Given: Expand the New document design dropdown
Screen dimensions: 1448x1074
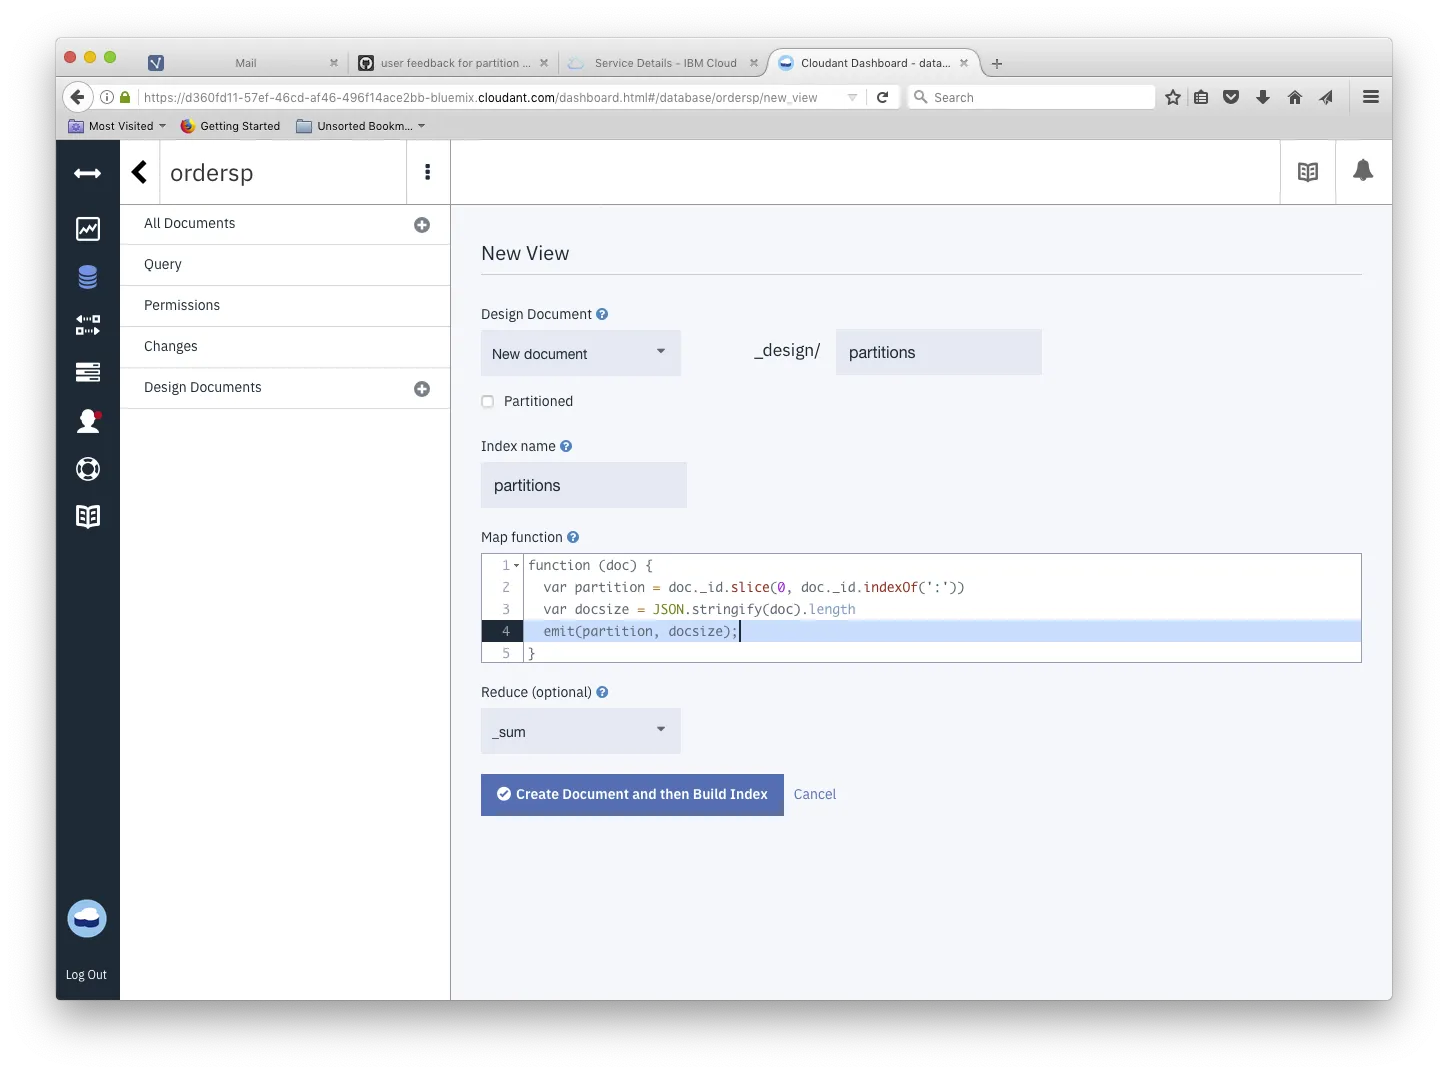Looking at the screenshot, I should [581, 353].
